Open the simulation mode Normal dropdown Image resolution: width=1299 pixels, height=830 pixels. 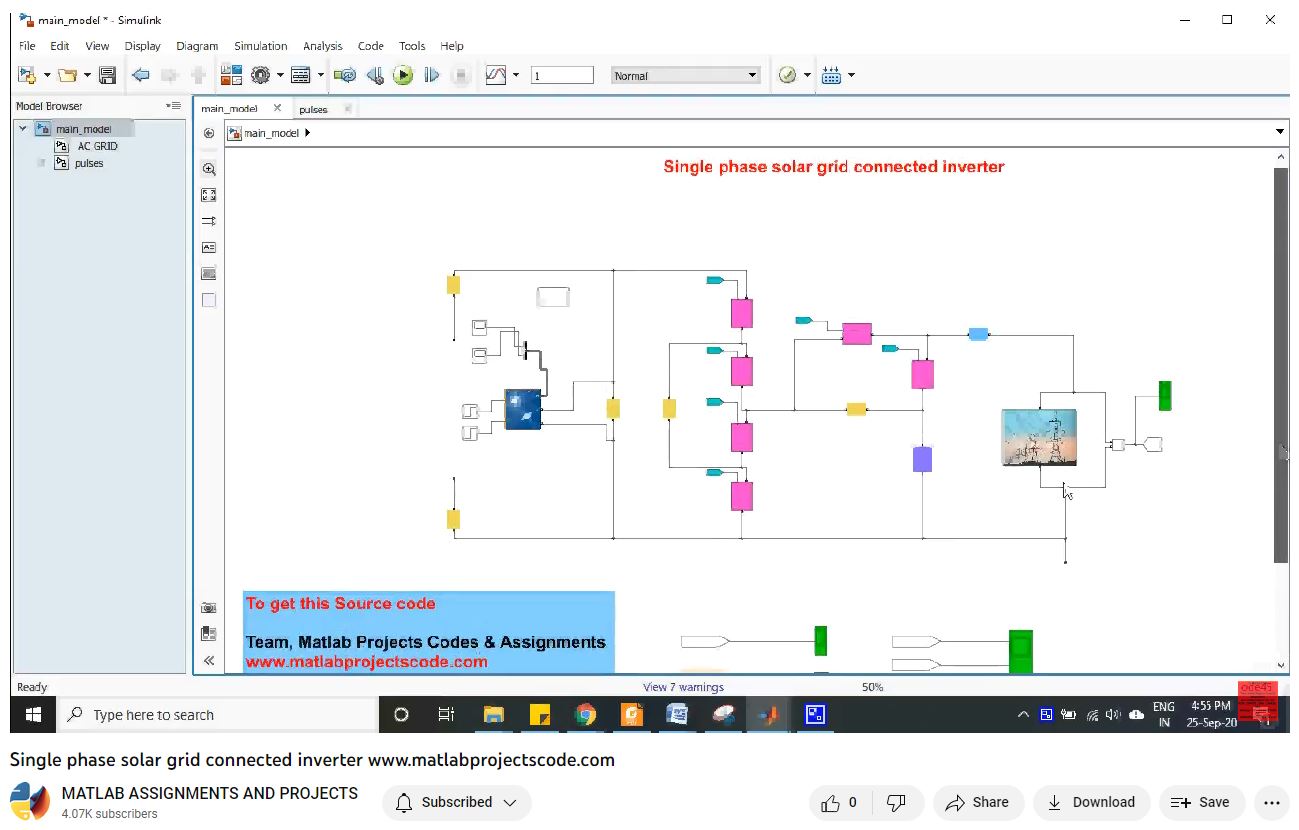pos(685,75)
